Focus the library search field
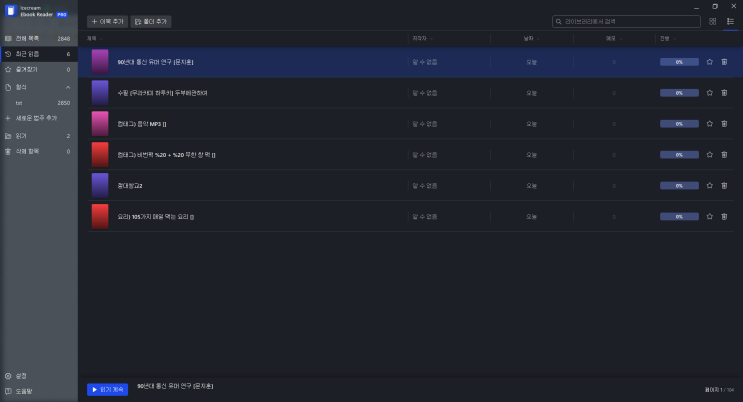743x402 pixels. point(626,21)
